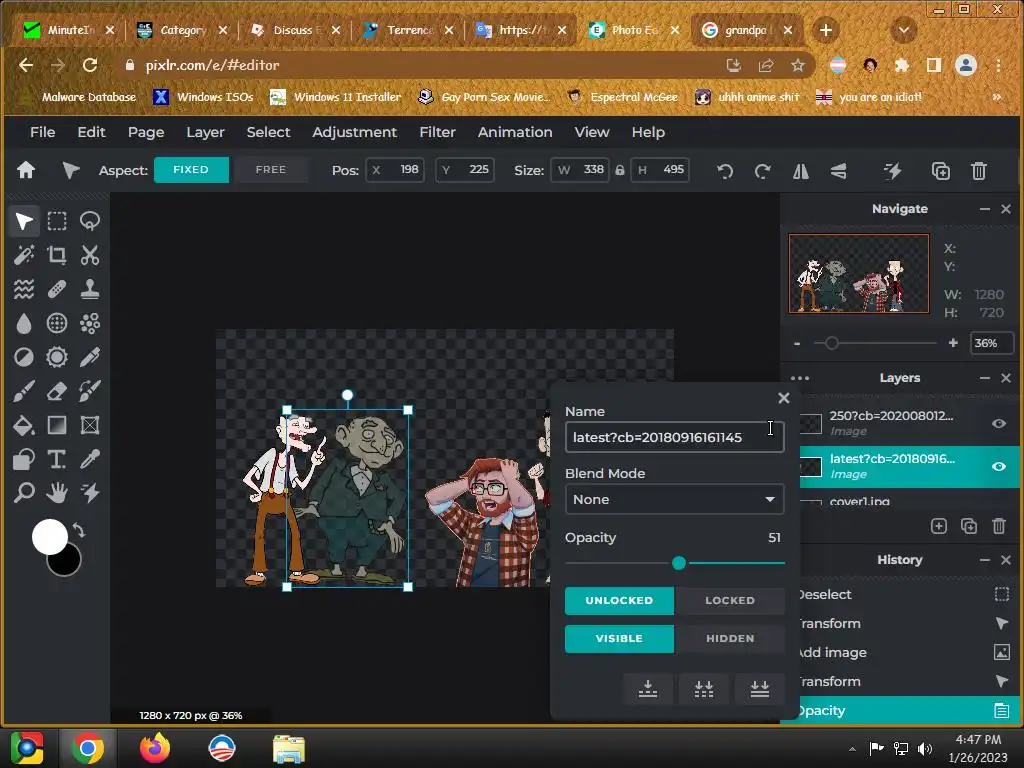The width and height of the screenshot is (1024, 768).
Task: Click the Redo arrow icon
Action: (762, 171)
